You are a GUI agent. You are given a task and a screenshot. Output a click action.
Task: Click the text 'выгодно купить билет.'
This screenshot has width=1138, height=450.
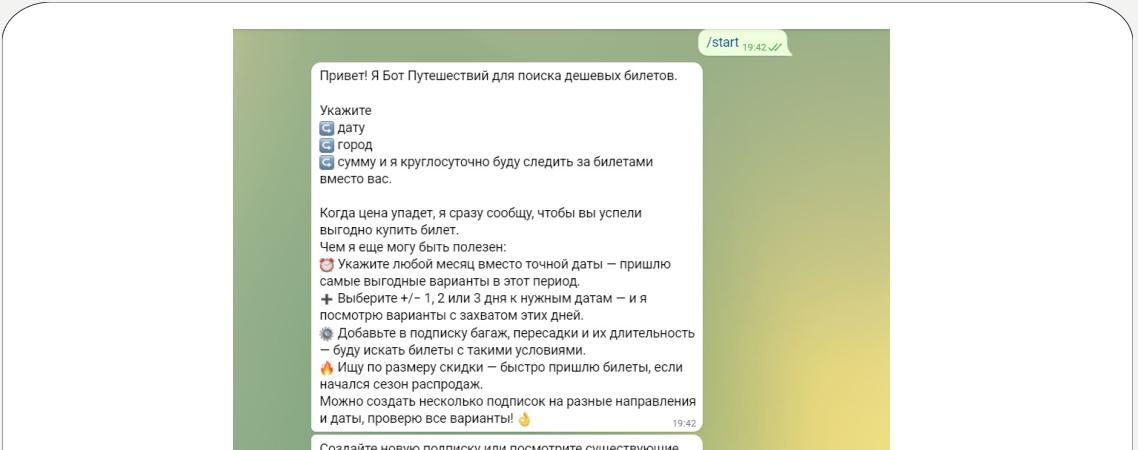389,231
